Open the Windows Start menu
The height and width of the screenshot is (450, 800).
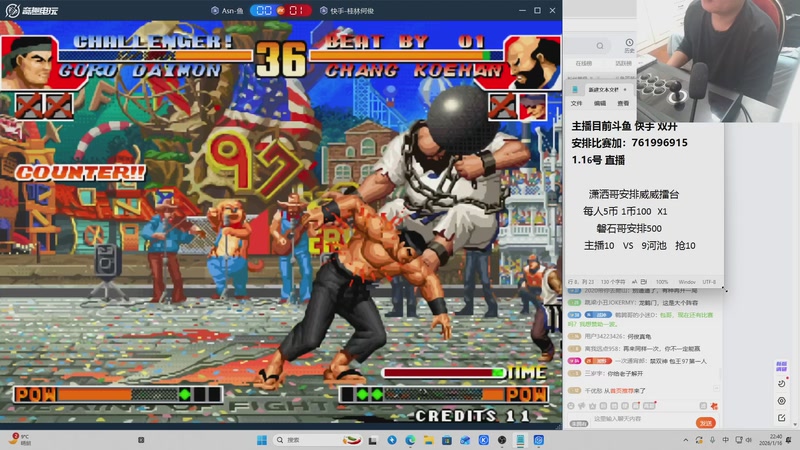[x=262, y=440]
